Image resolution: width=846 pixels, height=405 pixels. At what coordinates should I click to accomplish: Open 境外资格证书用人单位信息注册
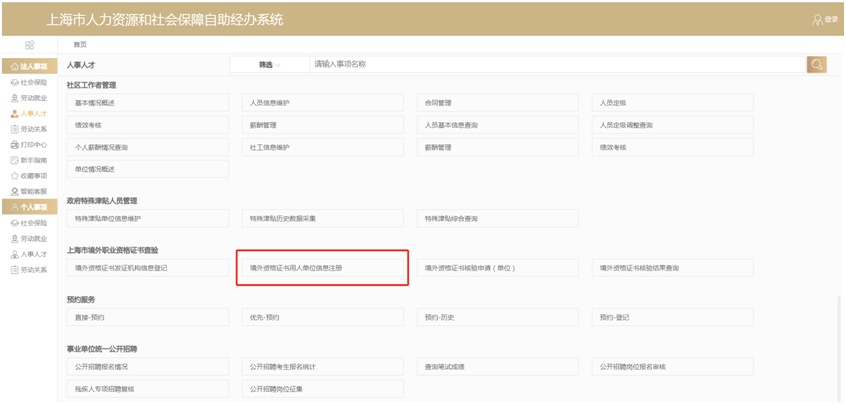tap(321, 268)
